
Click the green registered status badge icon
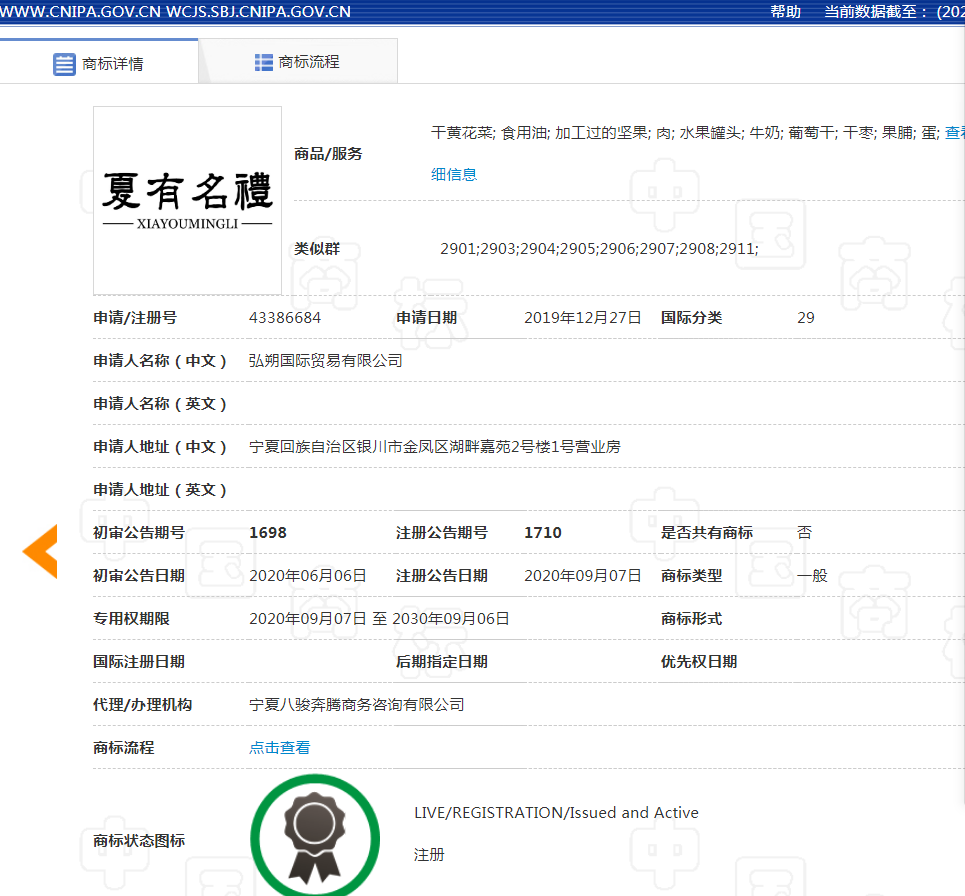coord(314,837)
